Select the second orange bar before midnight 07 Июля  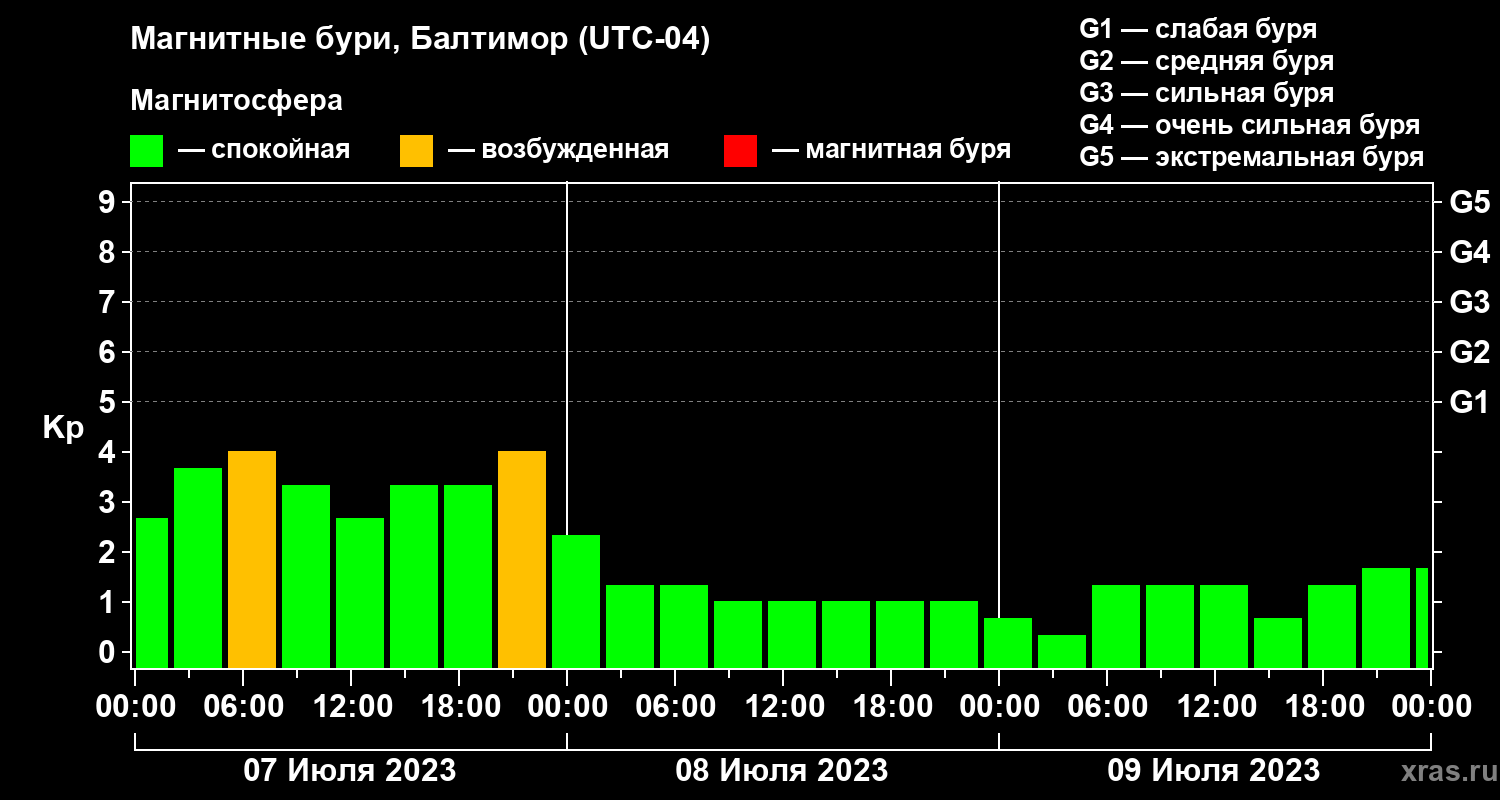tap(522, 560)
